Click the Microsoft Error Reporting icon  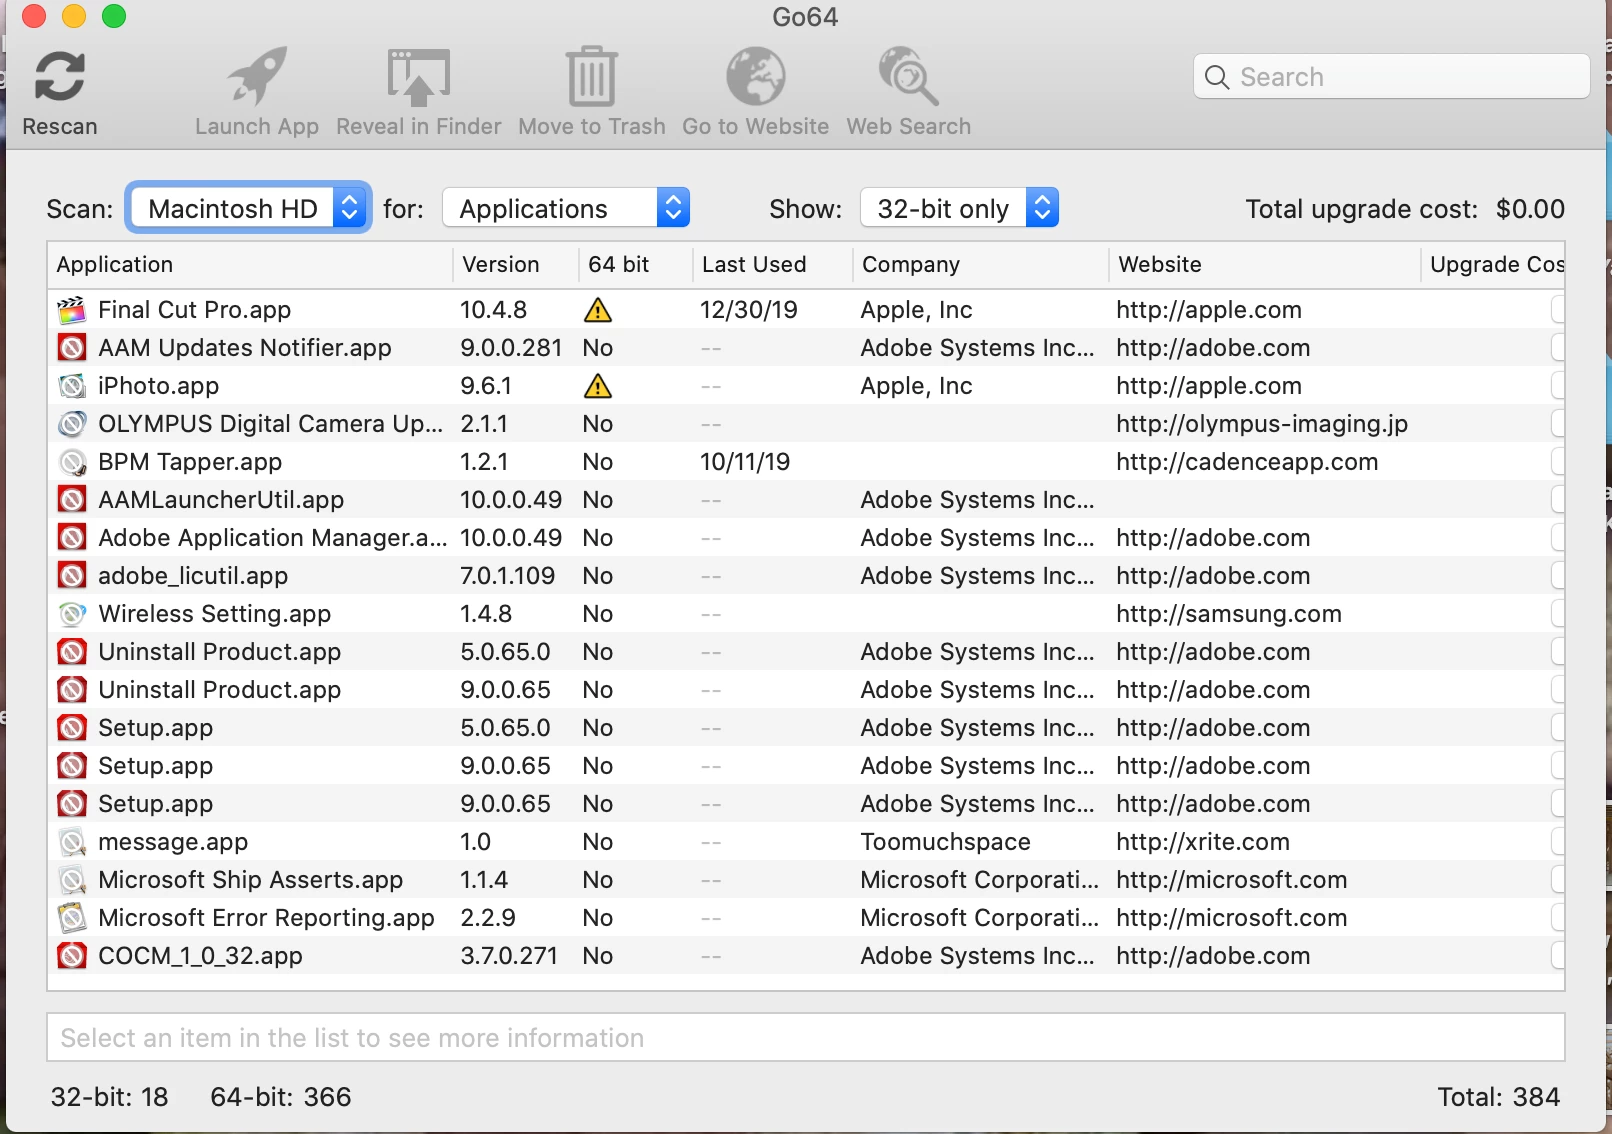[72, 918]
